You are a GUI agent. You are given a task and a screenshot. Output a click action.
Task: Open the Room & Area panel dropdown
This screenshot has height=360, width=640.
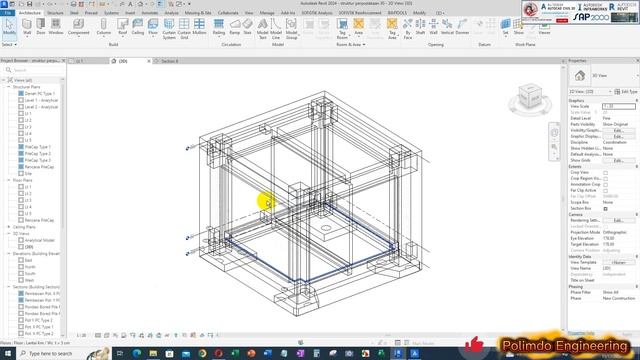(x=351, y=44)
